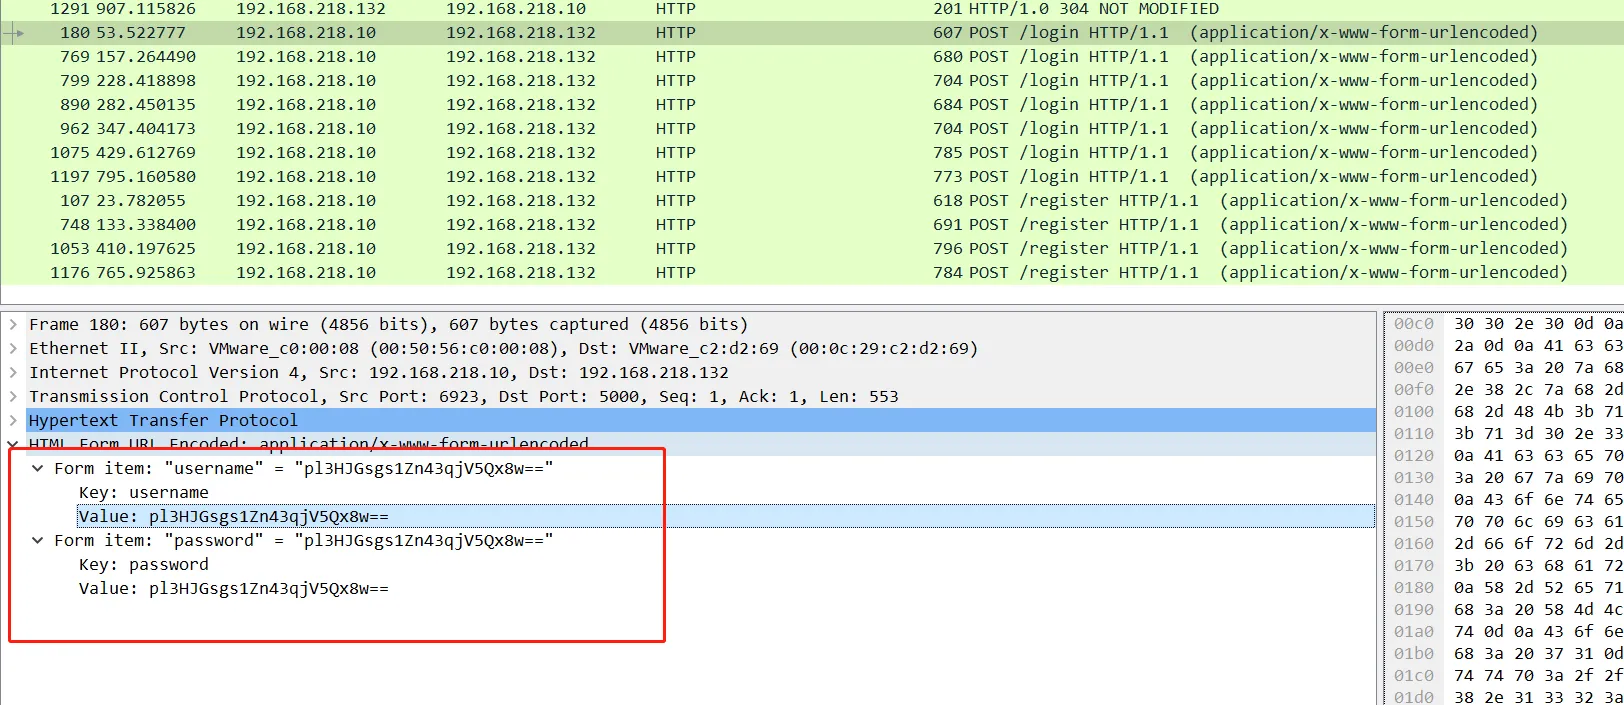This screenshot has width=1624, height=705.
Task: Select the username Value line
Action: pos(234,517)
